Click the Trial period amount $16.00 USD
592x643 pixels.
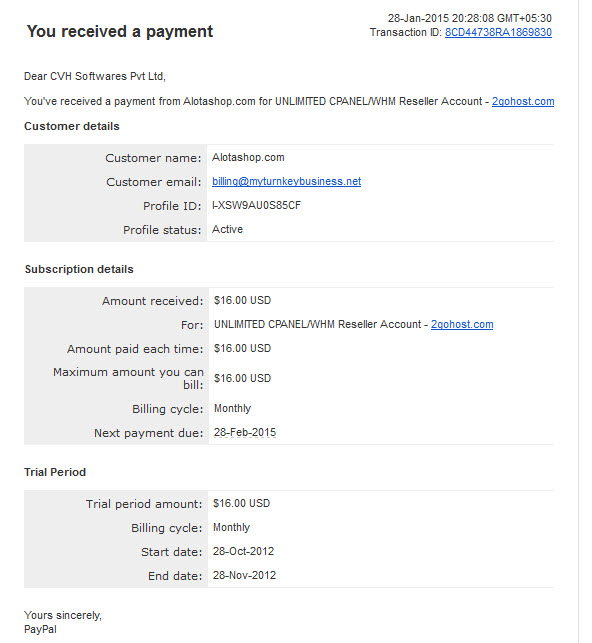point(241,504)
